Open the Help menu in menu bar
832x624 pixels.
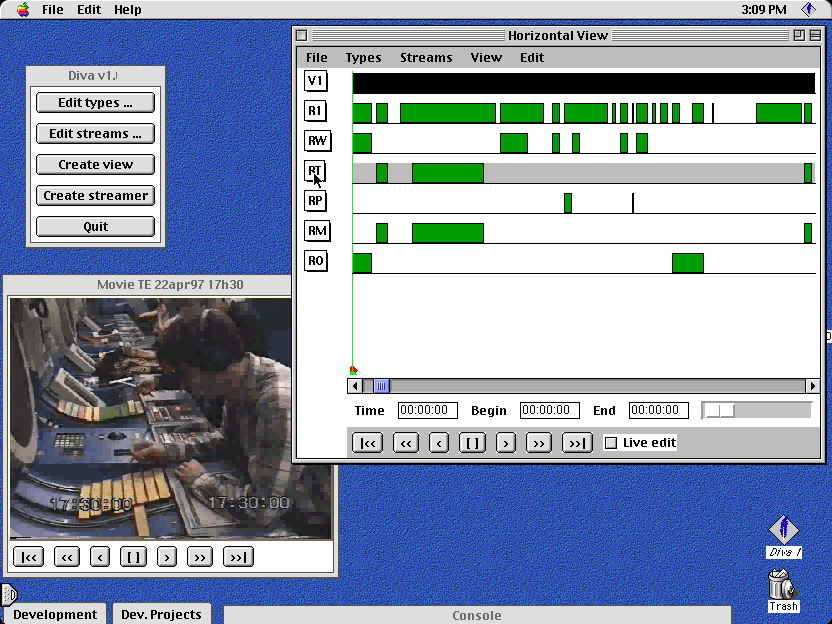click(x=127, y=9)
